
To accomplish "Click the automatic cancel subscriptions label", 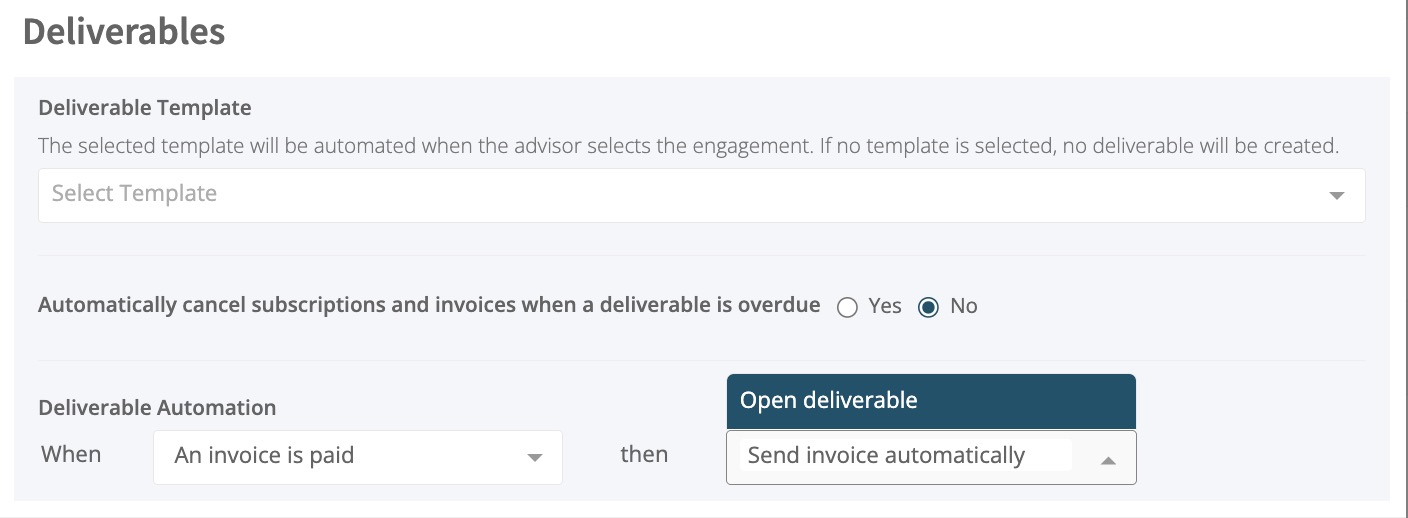I will [x=429, y=305].
